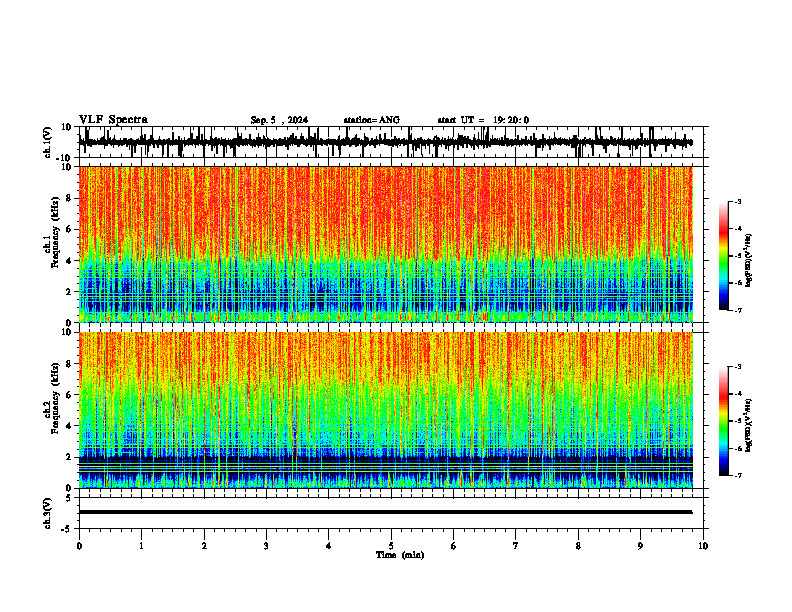Click the "ch.1(V)" waveform axis label
Image resolution: width=792 pixels, height=612 pixels.
pos(48,142)
